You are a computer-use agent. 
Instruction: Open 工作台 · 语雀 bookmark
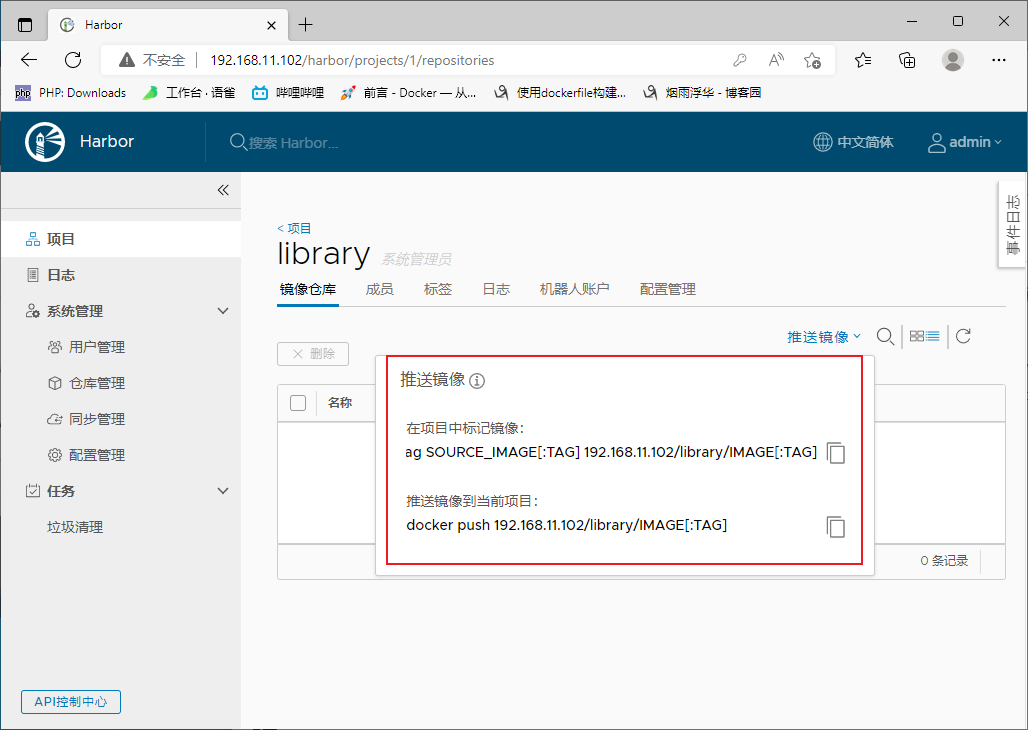pos(189,92)
